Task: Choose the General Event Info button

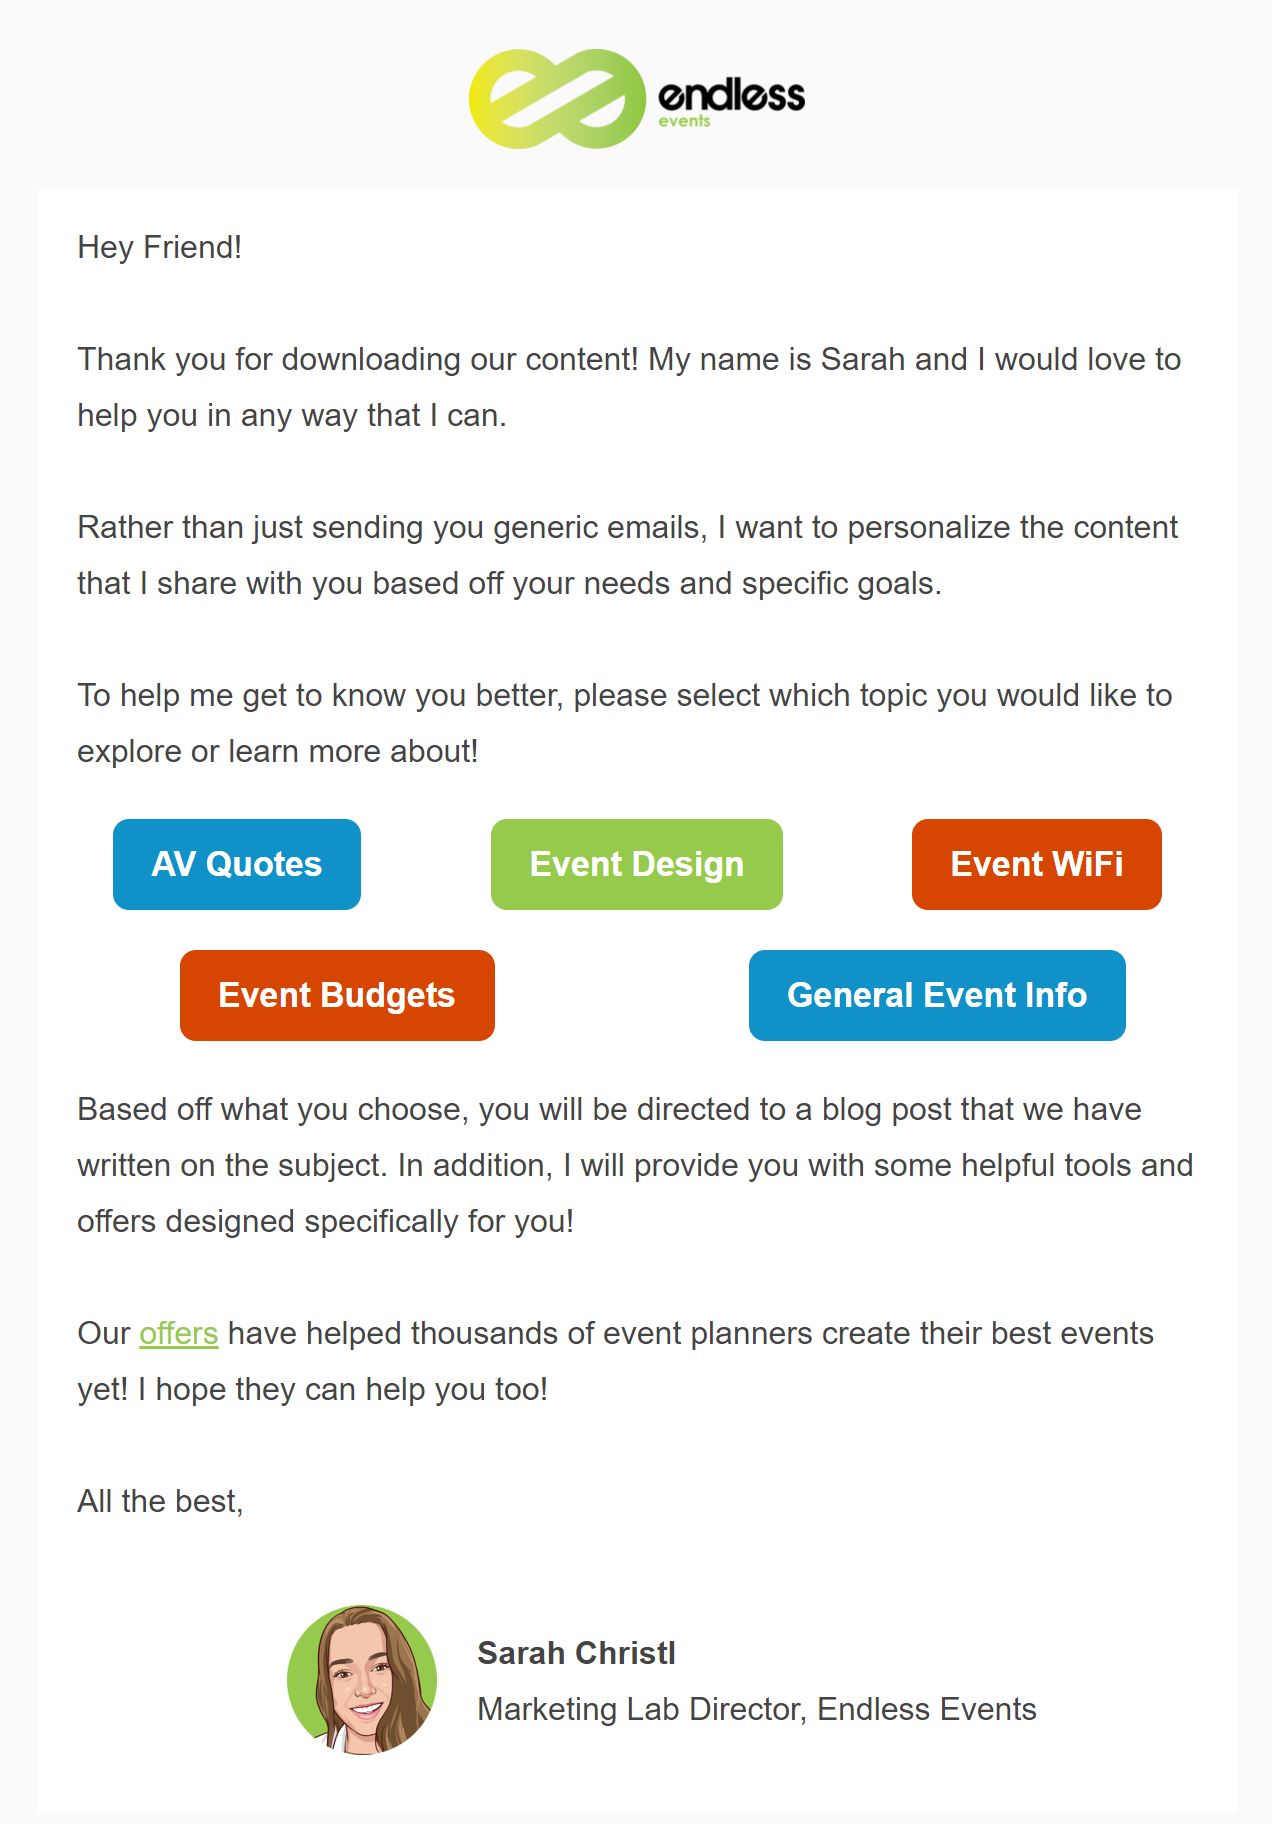Action: [937, 995]
